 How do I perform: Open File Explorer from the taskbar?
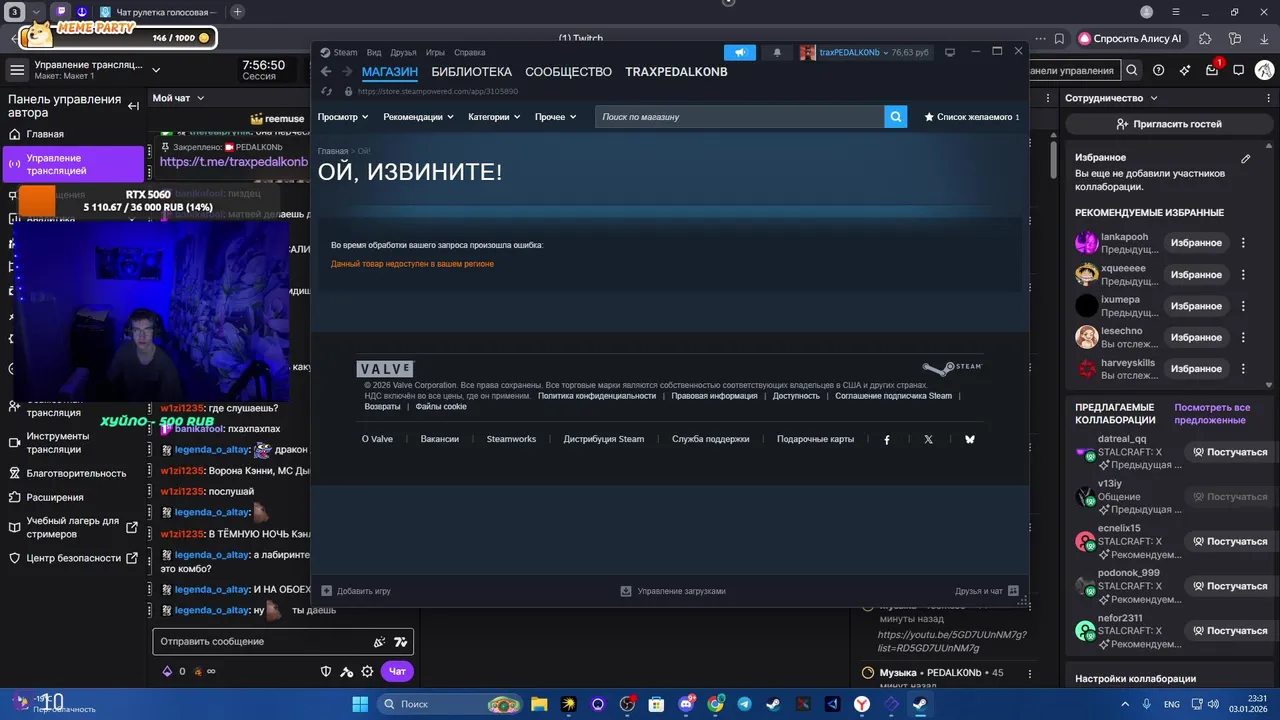(539, 704)
